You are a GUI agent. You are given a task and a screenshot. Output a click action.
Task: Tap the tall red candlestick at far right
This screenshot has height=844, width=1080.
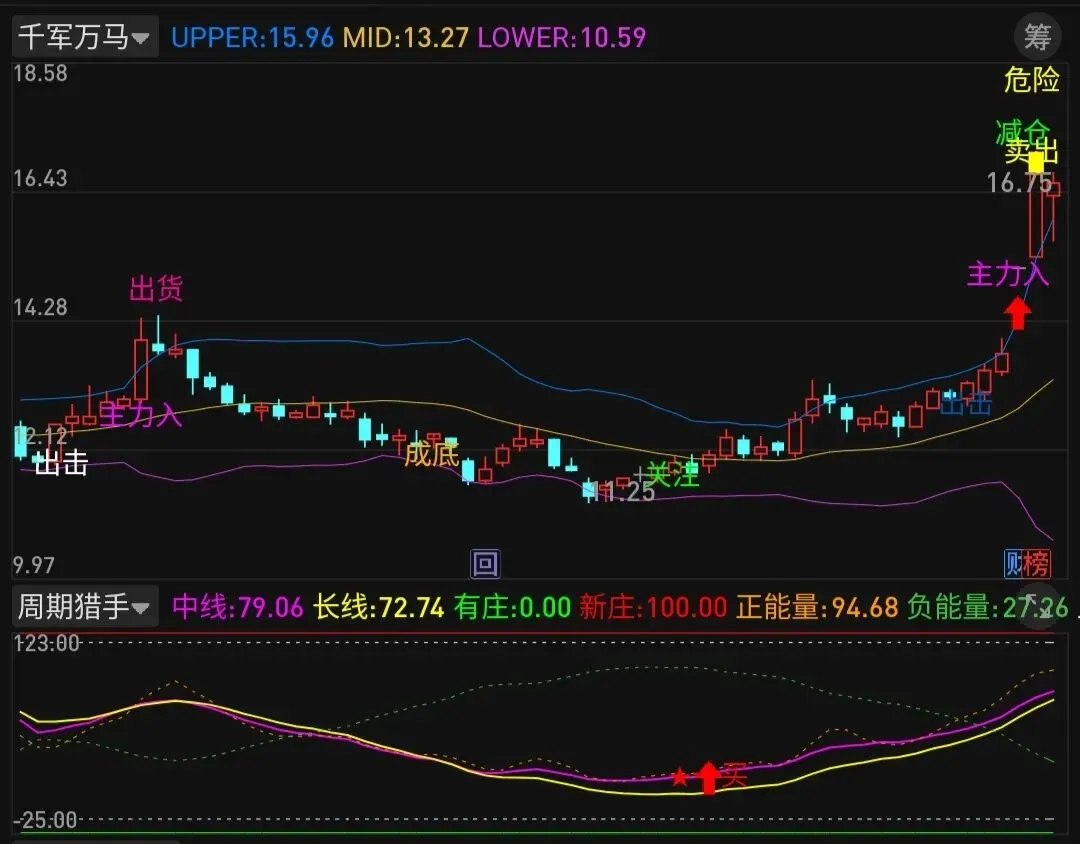[1035, 215]
